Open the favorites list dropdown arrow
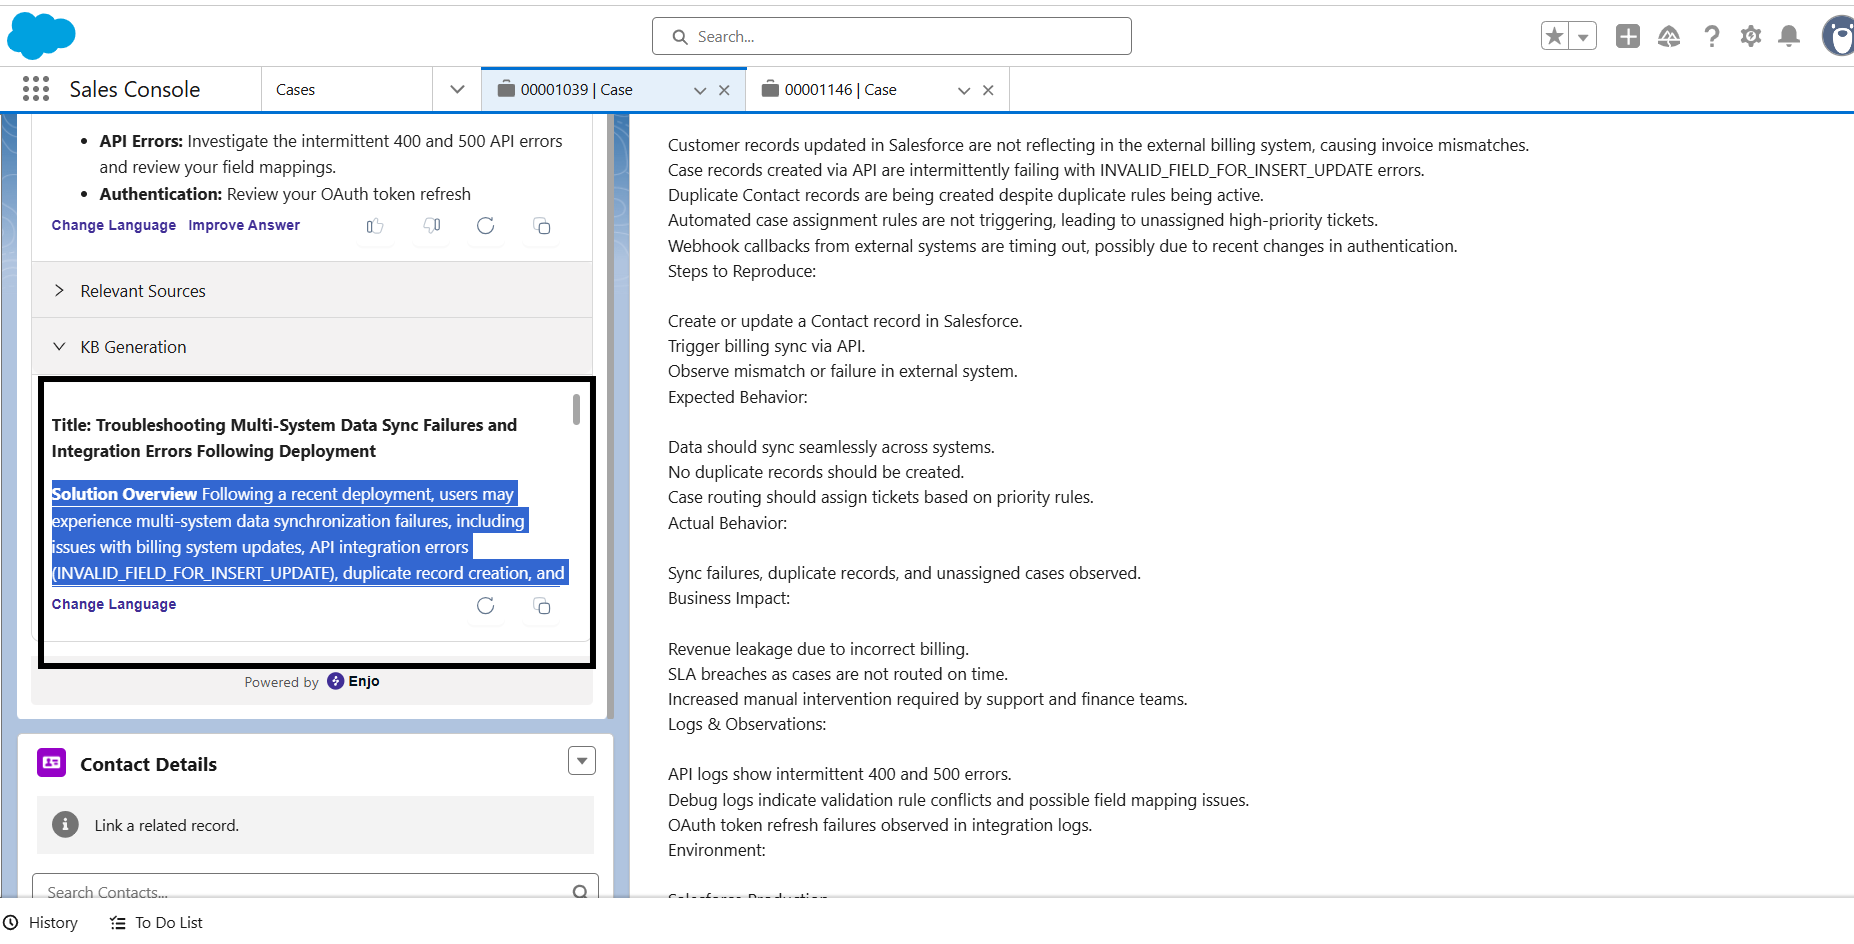This screenshot has width=1854, height=944. (1583, 37)
